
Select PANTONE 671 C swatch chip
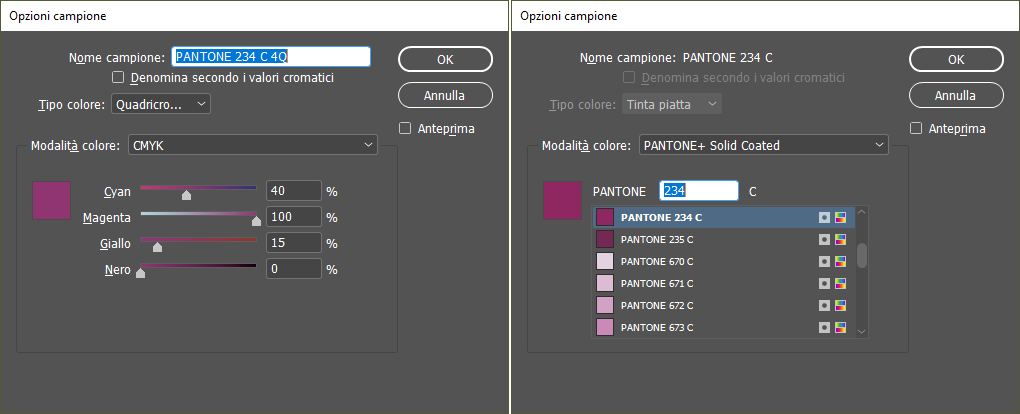(605, 284)
